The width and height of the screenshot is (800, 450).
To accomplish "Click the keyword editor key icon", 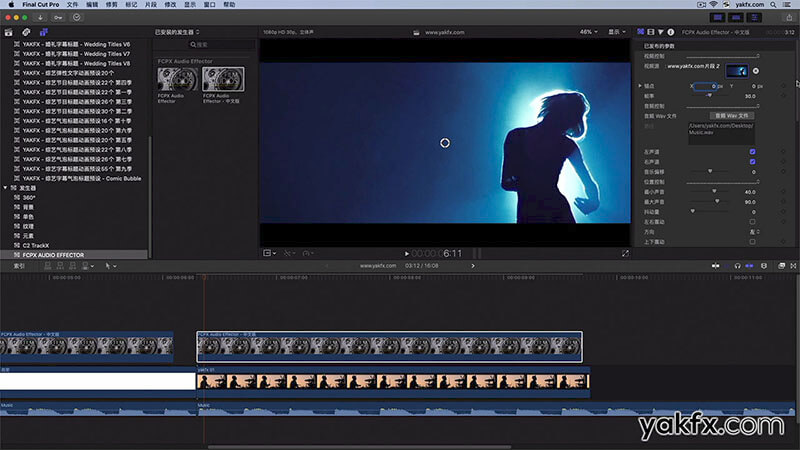I will tap(58, 17).
